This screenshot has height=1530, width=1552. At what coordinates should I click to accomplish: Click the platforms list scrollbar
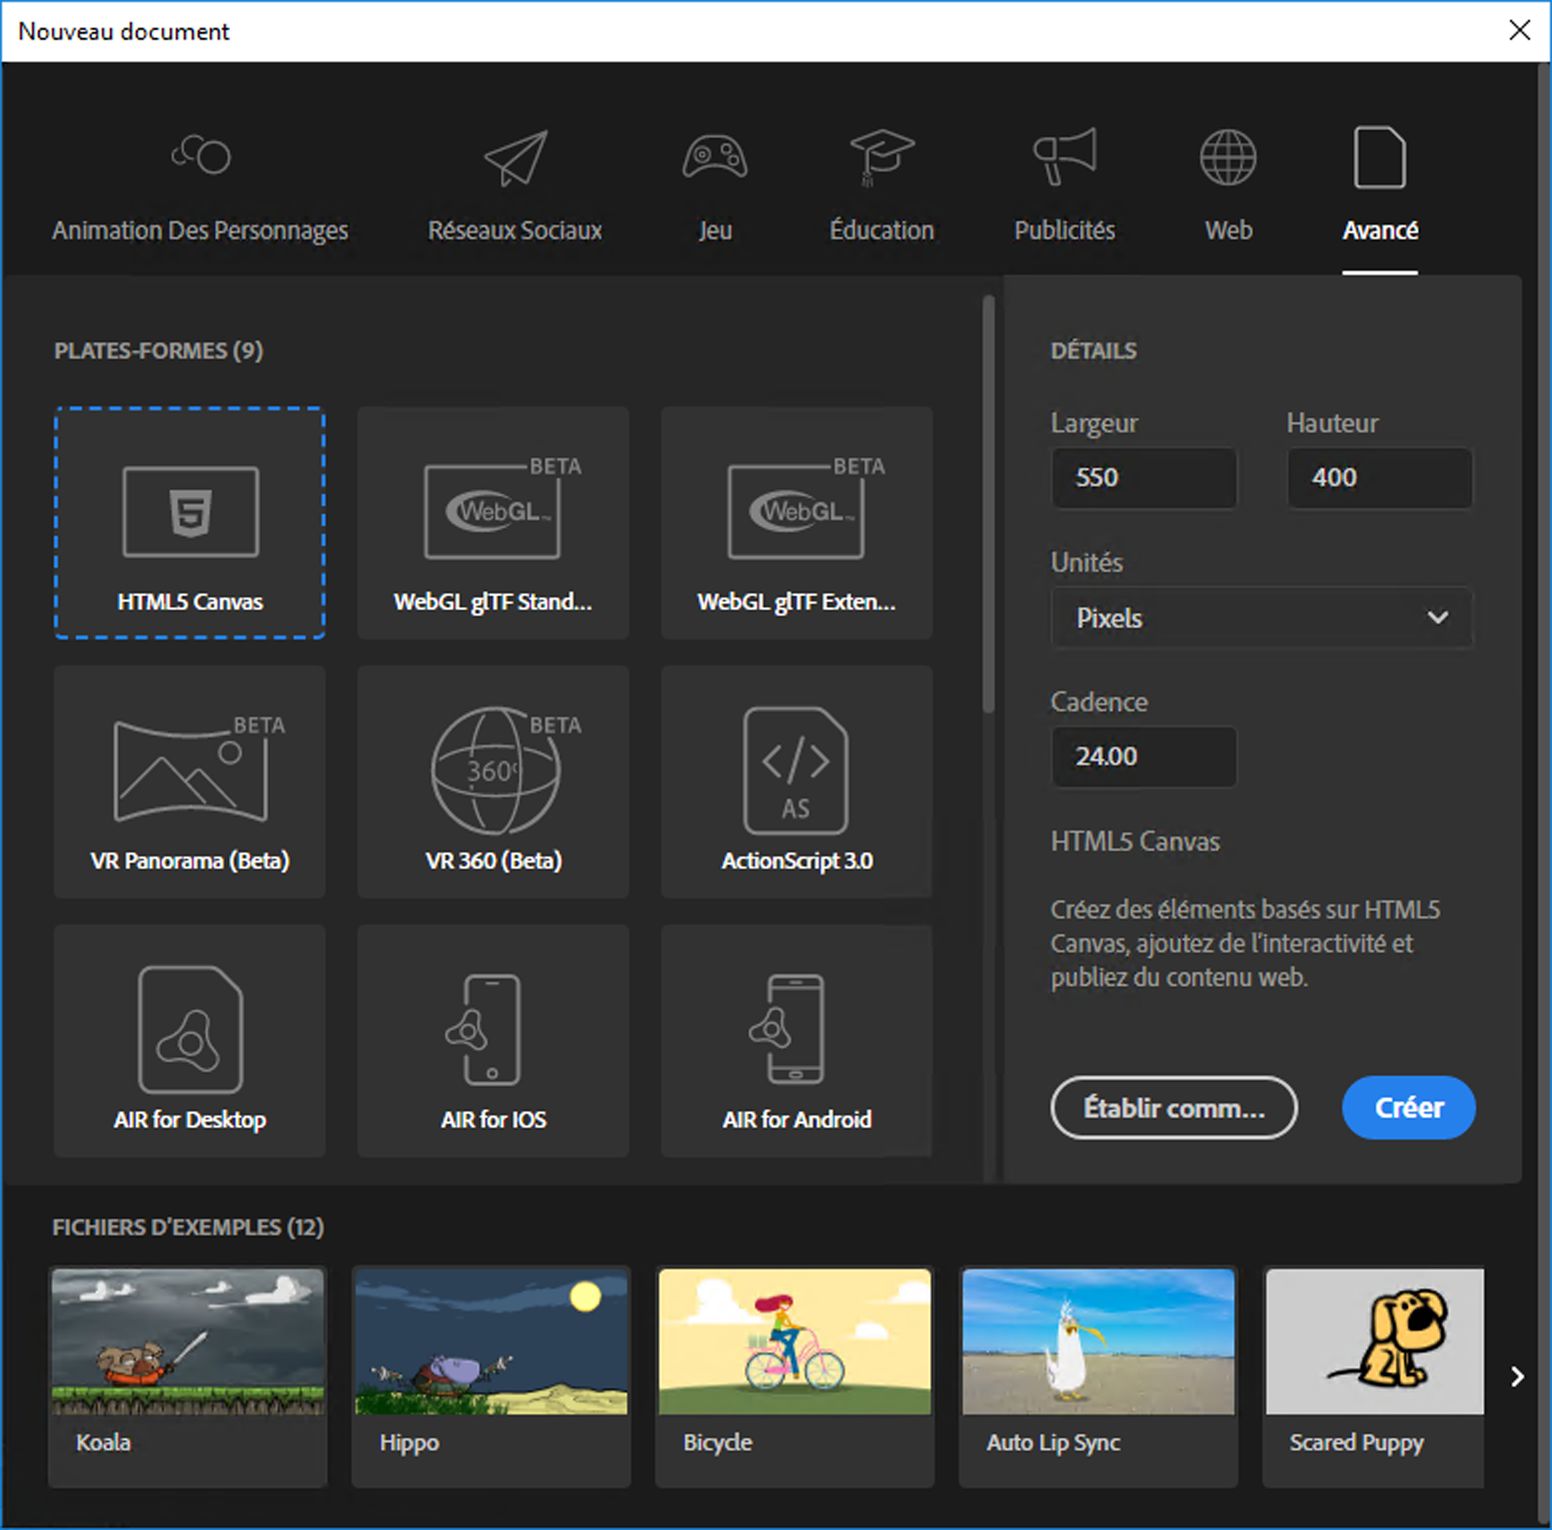[x=988, y=504]
